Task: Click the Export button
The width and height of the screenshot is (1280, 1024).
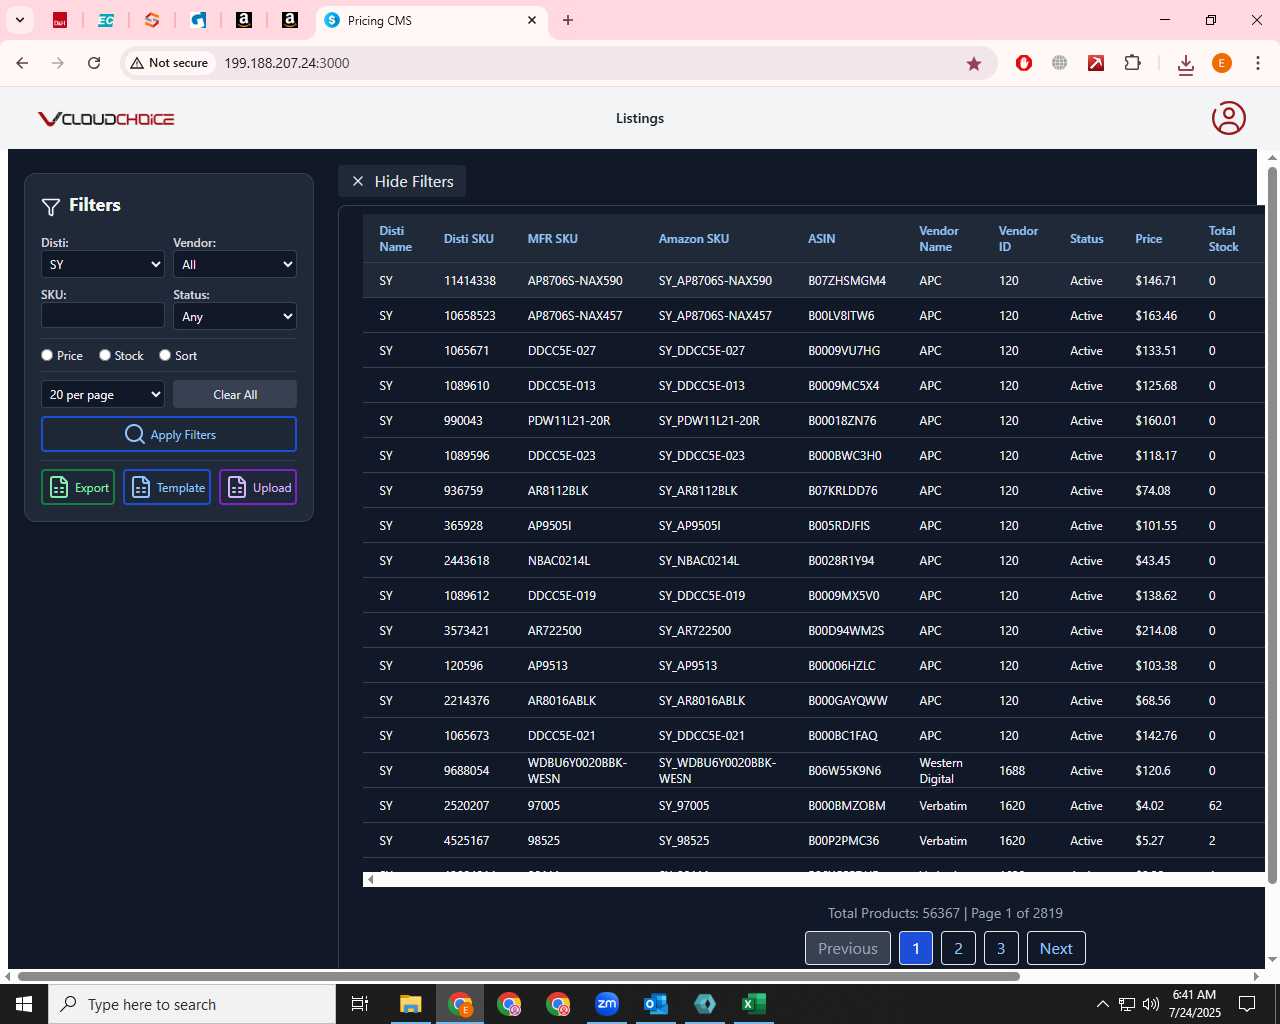Action: [x=78, y=487]
